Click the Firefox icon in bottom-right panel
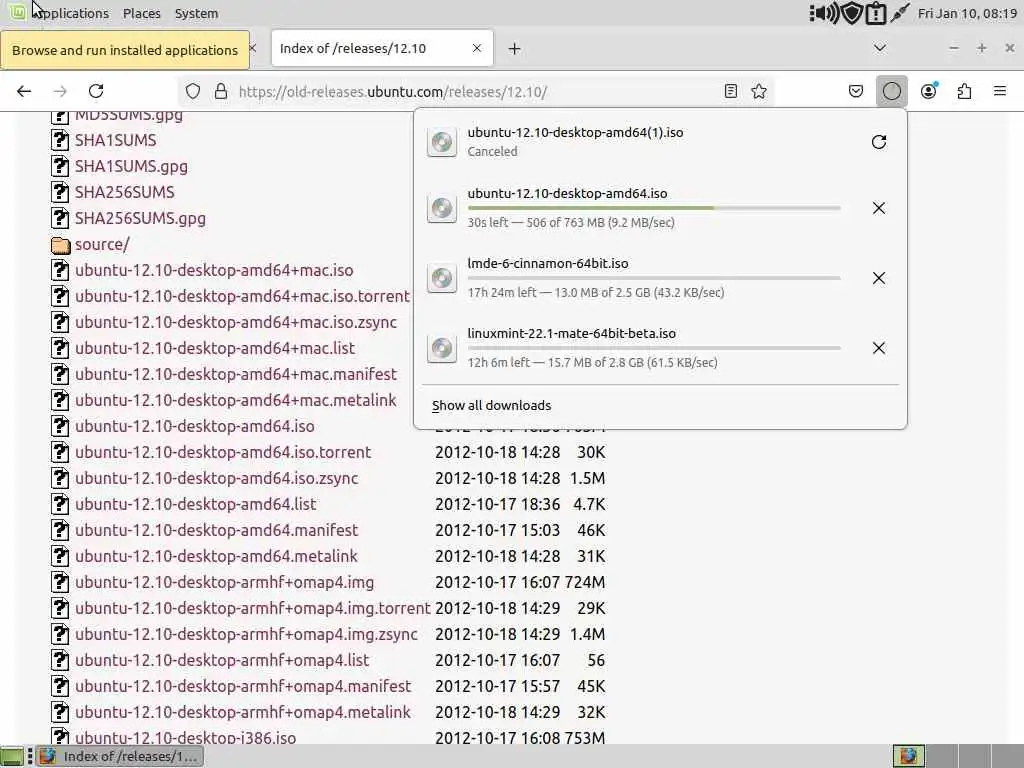This screenshot has height=768, width=1024. point(908,756)
